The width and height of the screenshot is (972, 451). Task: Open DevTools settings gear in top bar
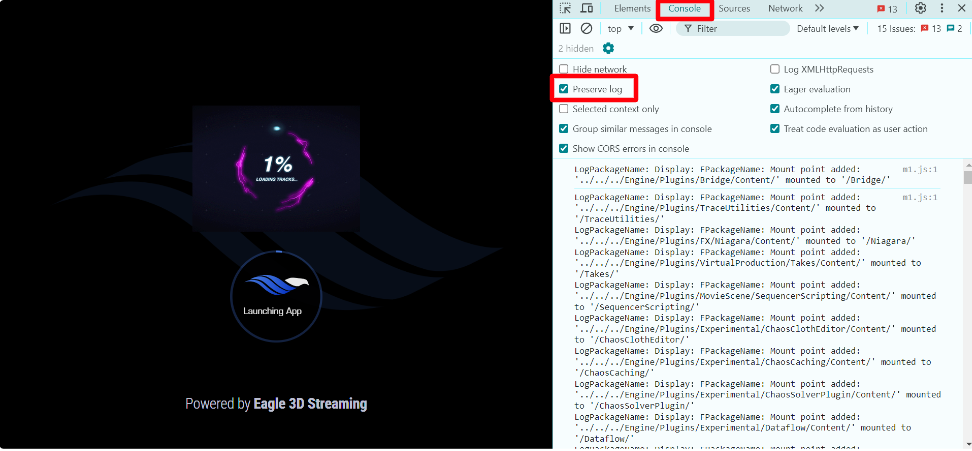[921, 9]
